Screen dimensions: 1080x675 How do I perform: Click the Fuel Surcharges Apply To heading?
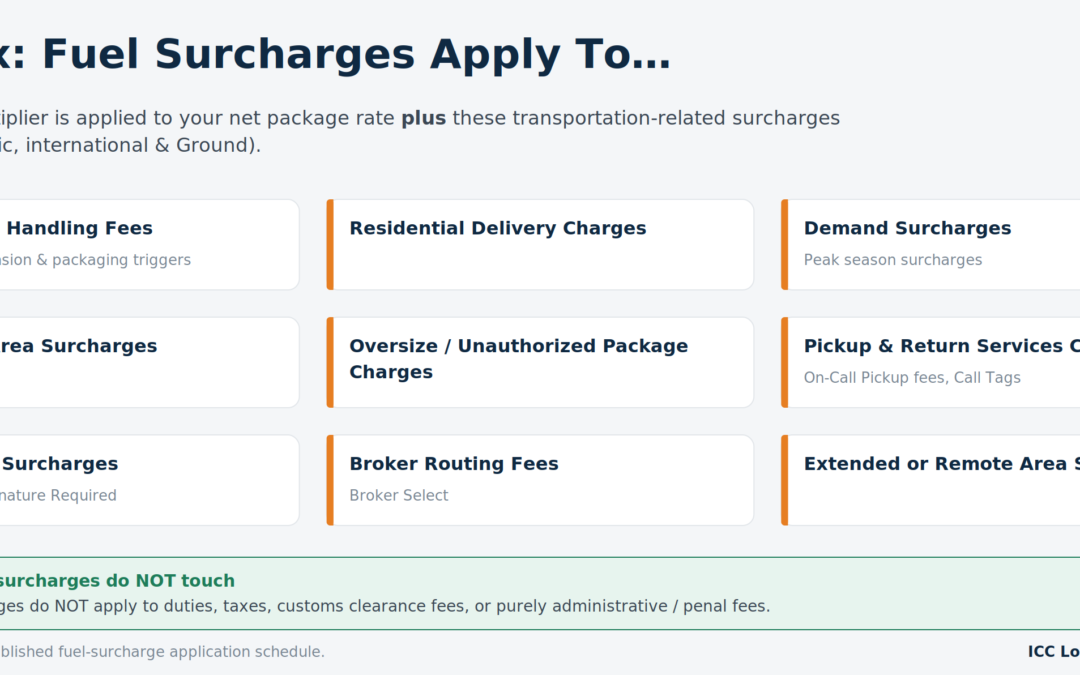coord(335,54)
